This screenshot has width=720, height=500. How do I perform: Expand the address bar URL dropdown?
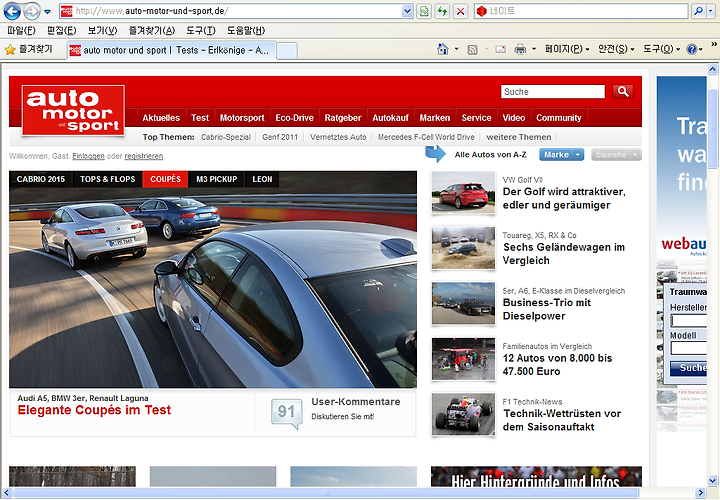pos(407,11)
